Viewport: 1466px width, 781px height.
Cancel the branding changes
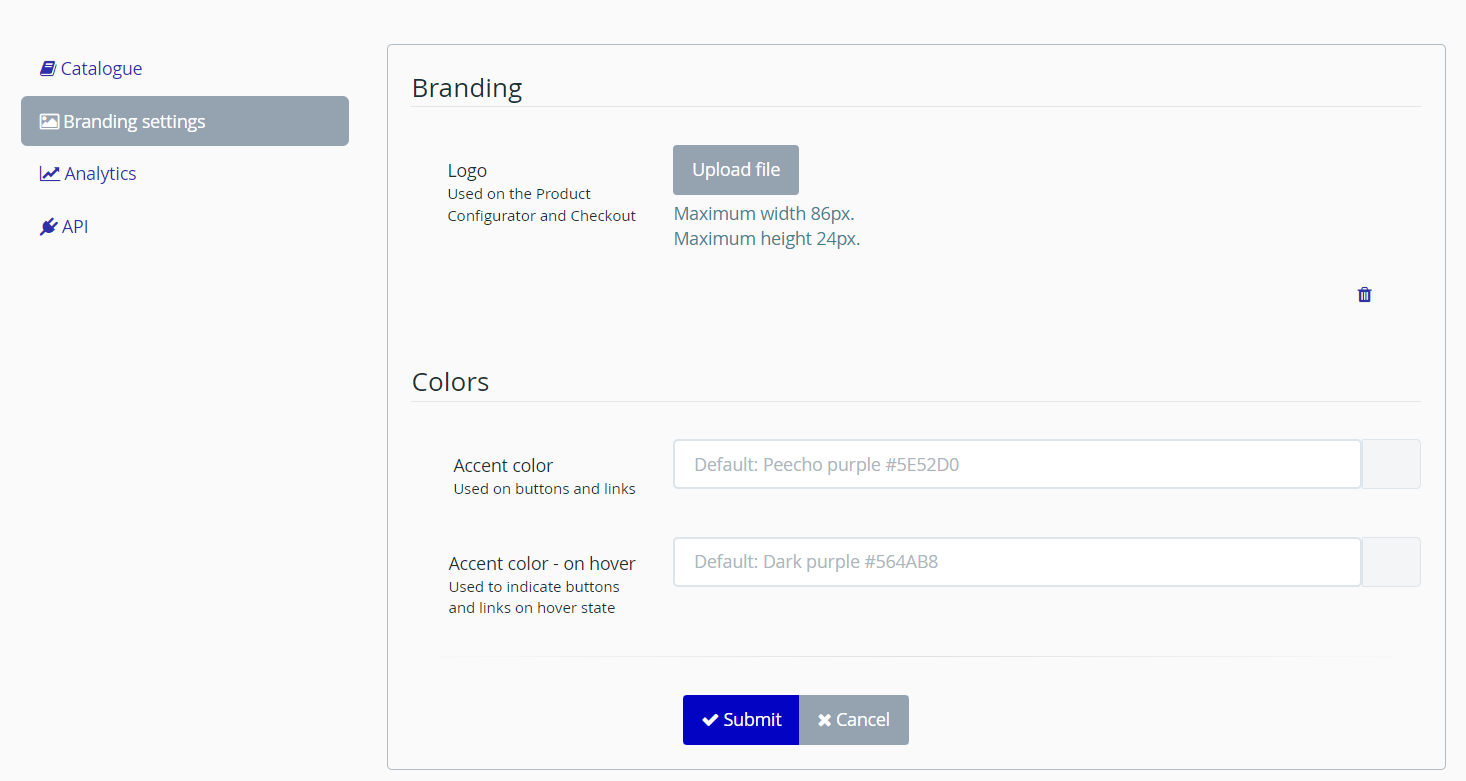[853, 719]
